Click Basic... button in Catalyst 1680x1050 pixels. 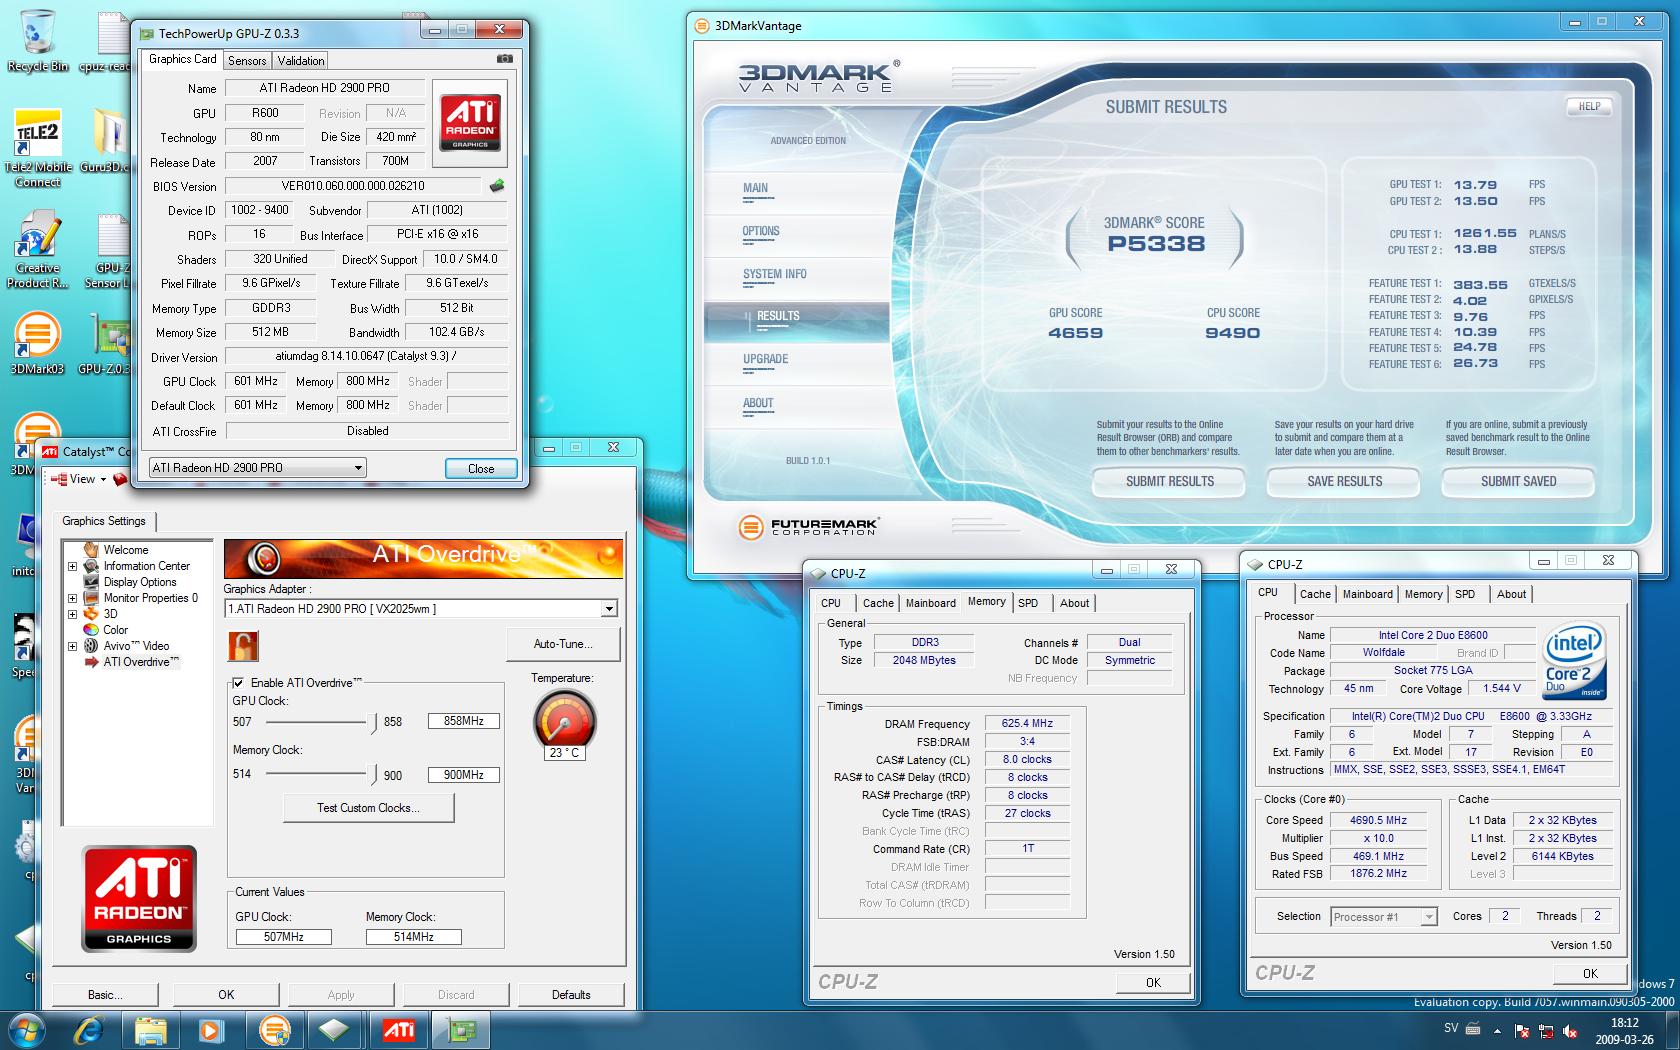[x=105, y=995]
